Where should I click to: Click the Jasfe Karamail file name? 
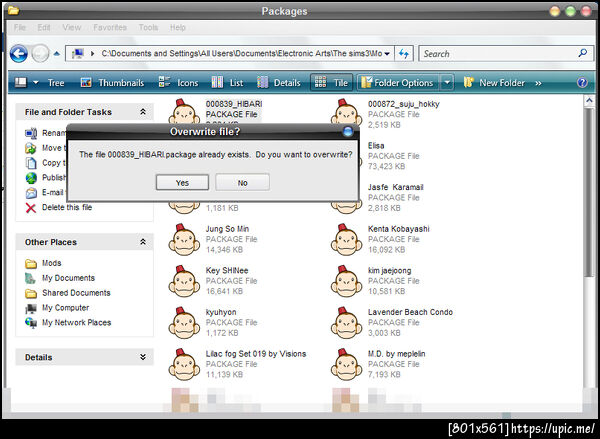(396, 187)
